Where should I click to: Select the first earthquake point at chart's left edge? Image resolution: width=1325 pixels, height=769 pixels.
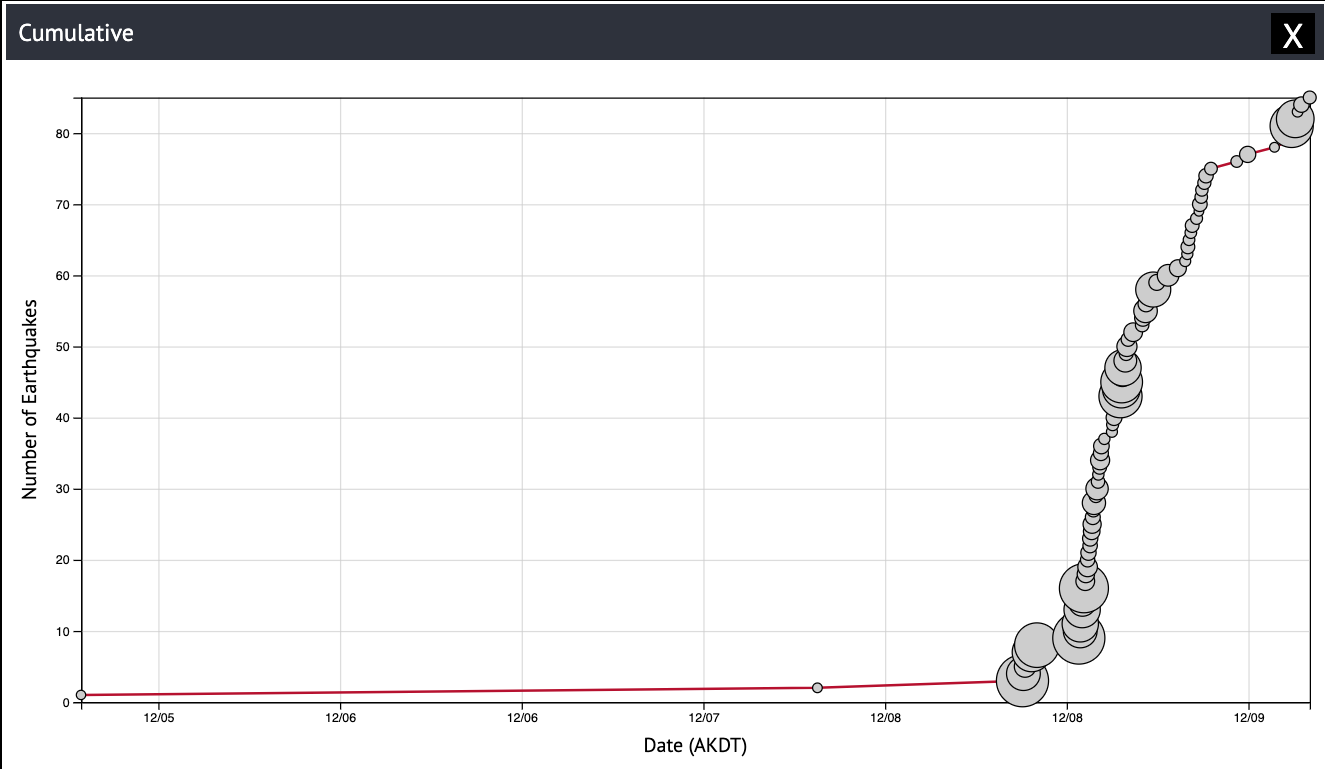pyautogui.click(x=81, y=695)
